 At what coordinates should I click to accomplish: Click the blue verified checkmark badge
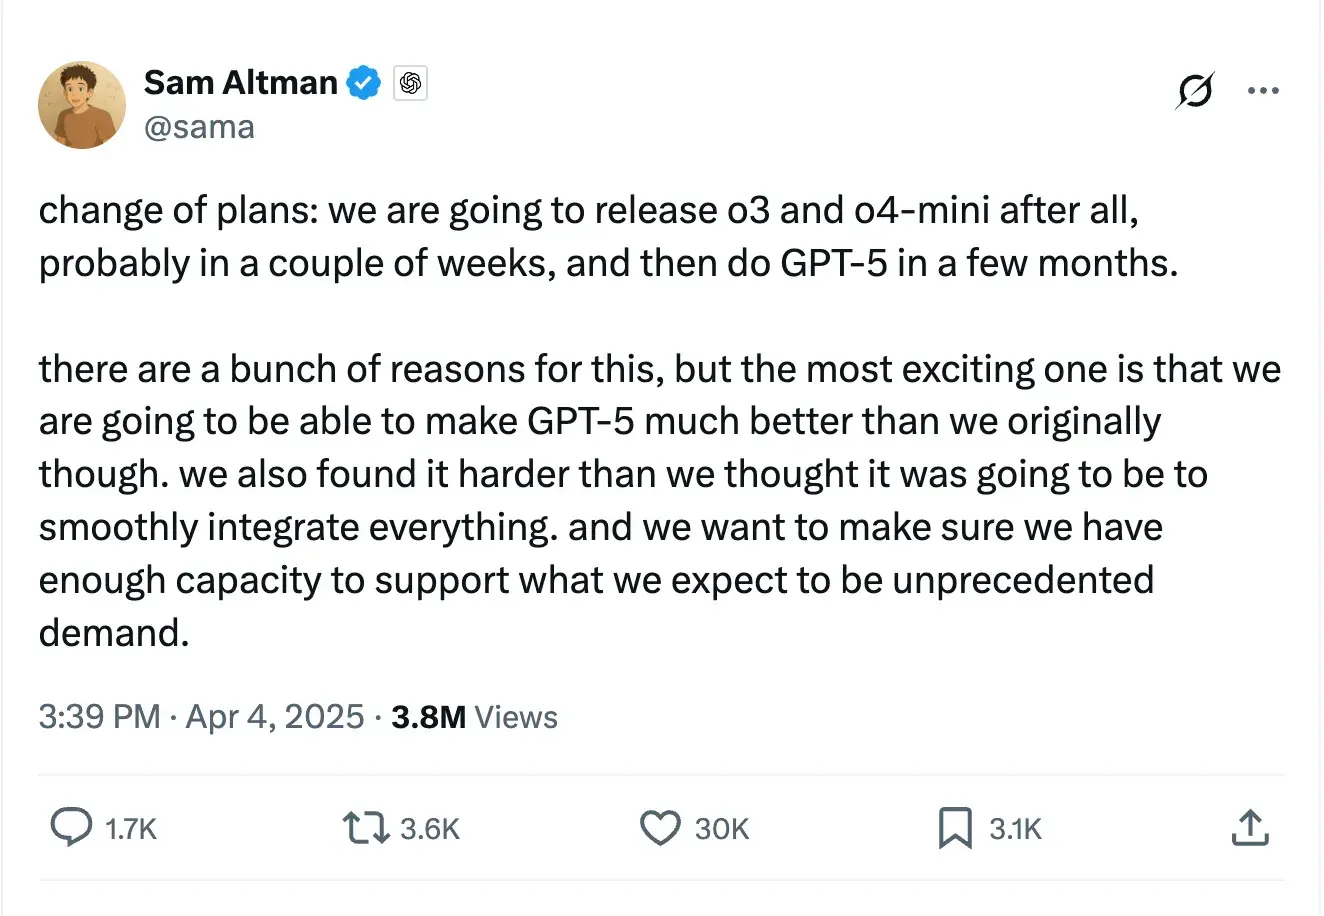pos(364,83)
